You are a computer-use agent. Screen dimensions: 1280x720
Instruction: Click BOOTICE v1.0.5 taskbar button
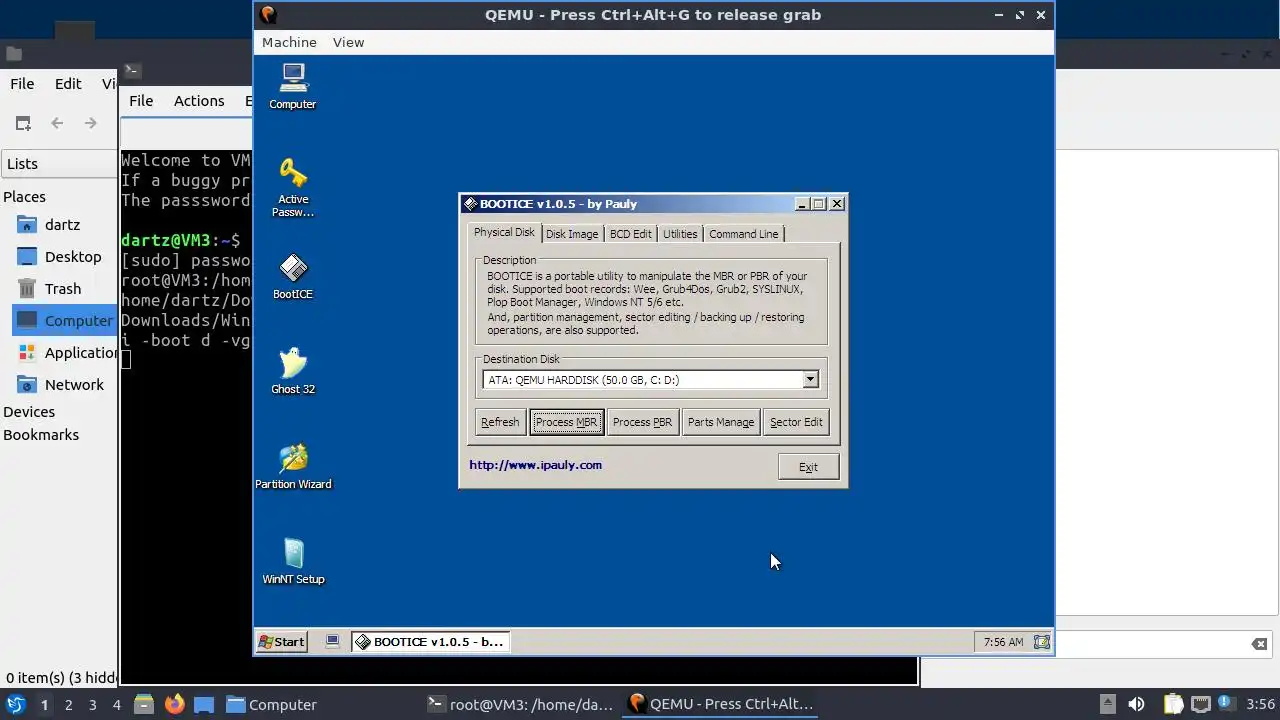point(430,642)
